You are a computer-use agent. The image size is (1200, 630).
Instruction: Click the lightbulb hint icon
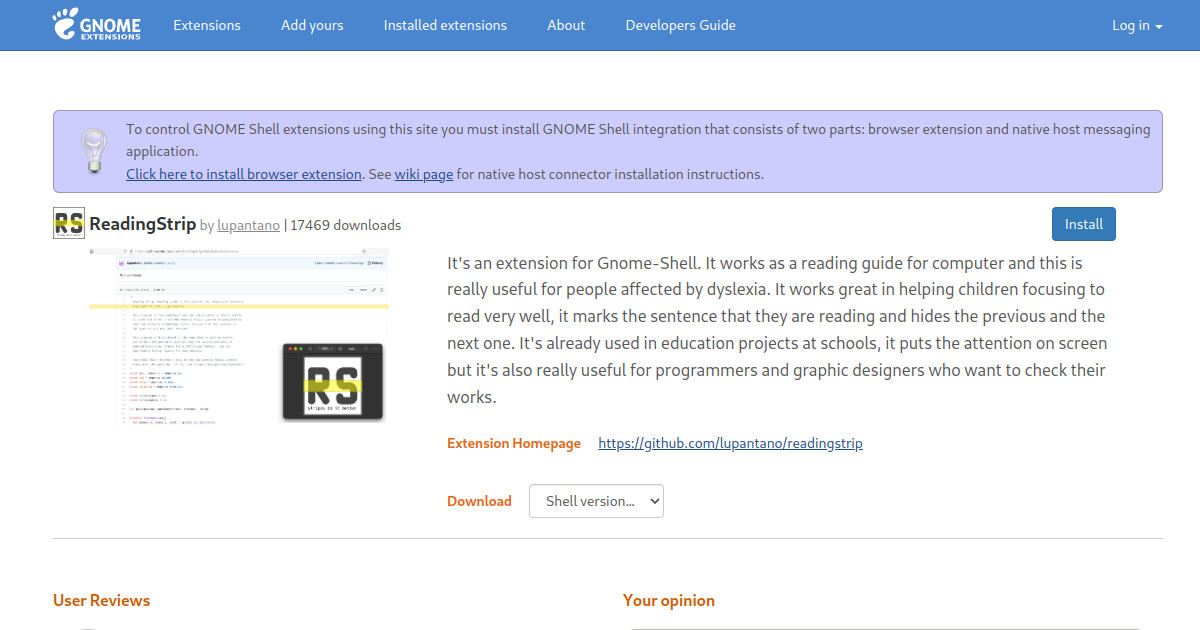pos(93,152)
